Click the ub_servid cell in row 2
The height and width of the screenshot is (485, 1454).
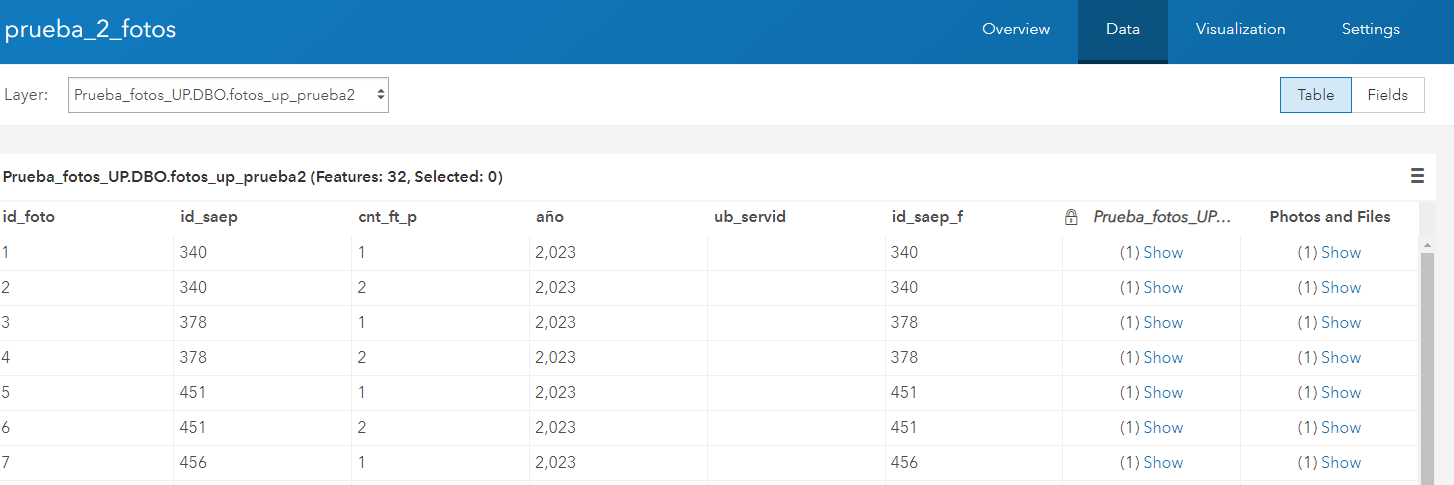click(795, 288)
